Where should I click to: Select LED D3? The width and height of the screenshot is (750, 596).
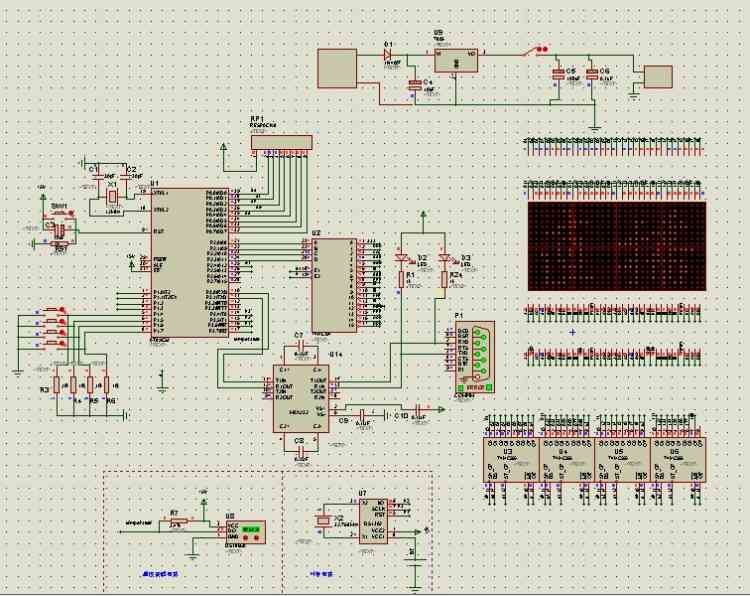(444, 258)
